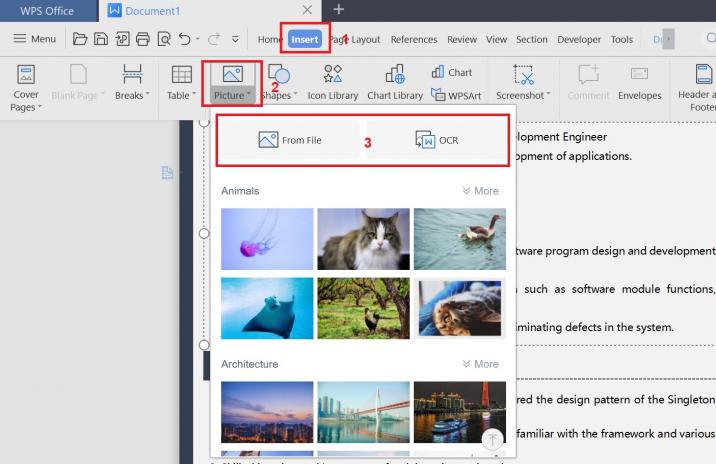This screenshot has height=464, width=716.
Task: Open Header and Footer tool
Action: point(697,88)
